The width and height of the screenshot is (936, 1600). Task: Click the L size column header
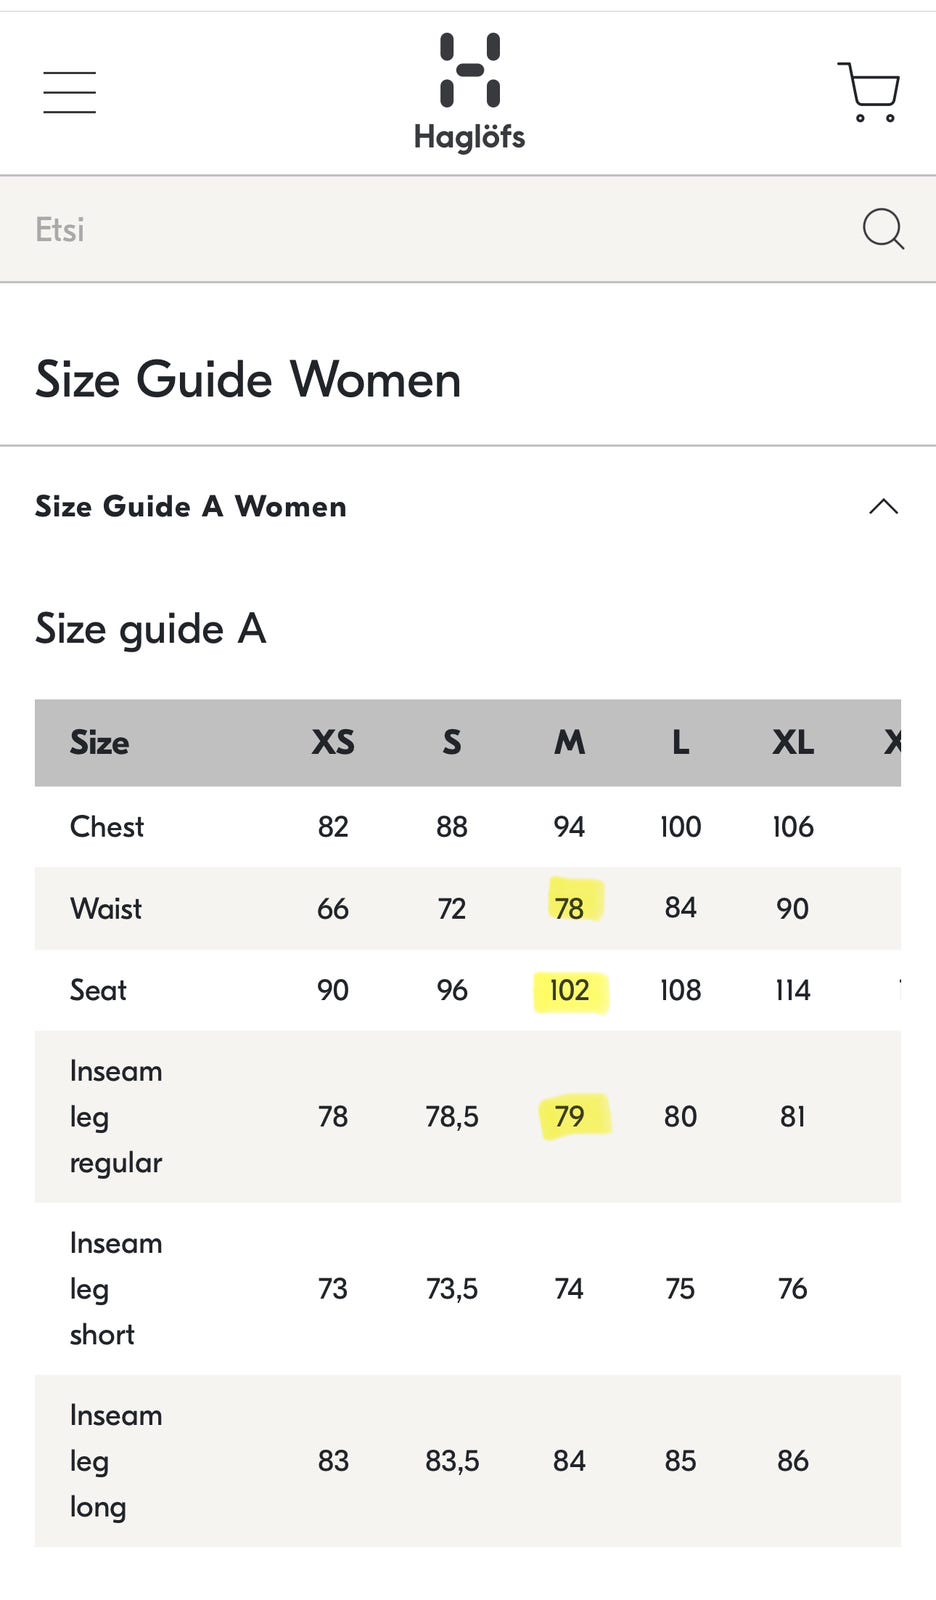pyautogui.click(x=680, y=742)
